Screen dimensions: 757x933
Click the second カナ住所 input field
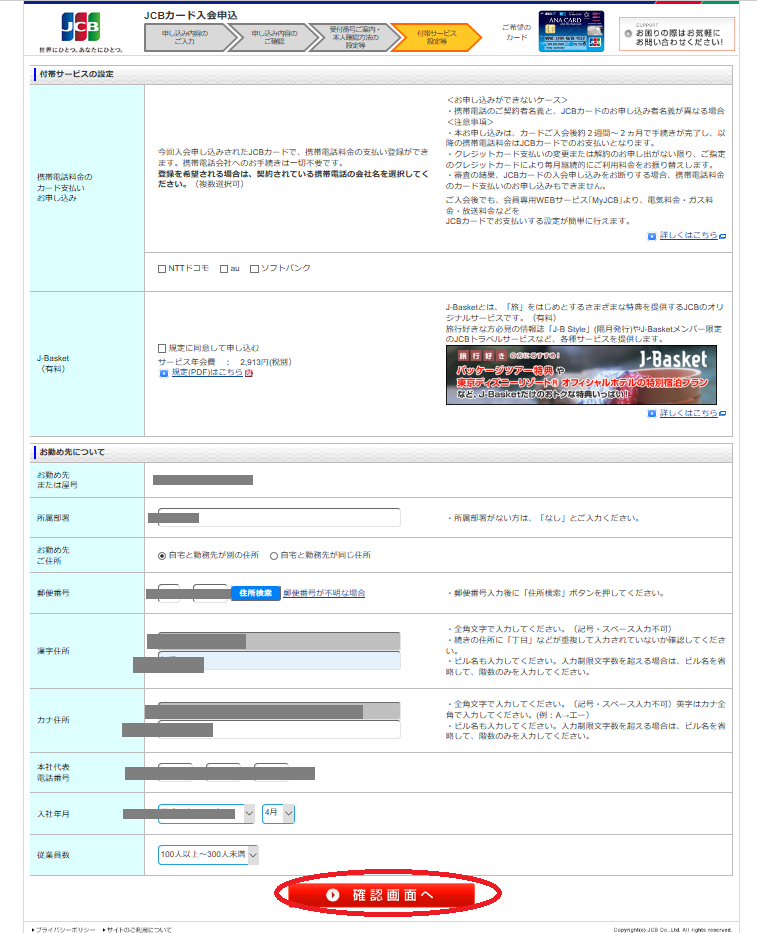click(279, 730)
